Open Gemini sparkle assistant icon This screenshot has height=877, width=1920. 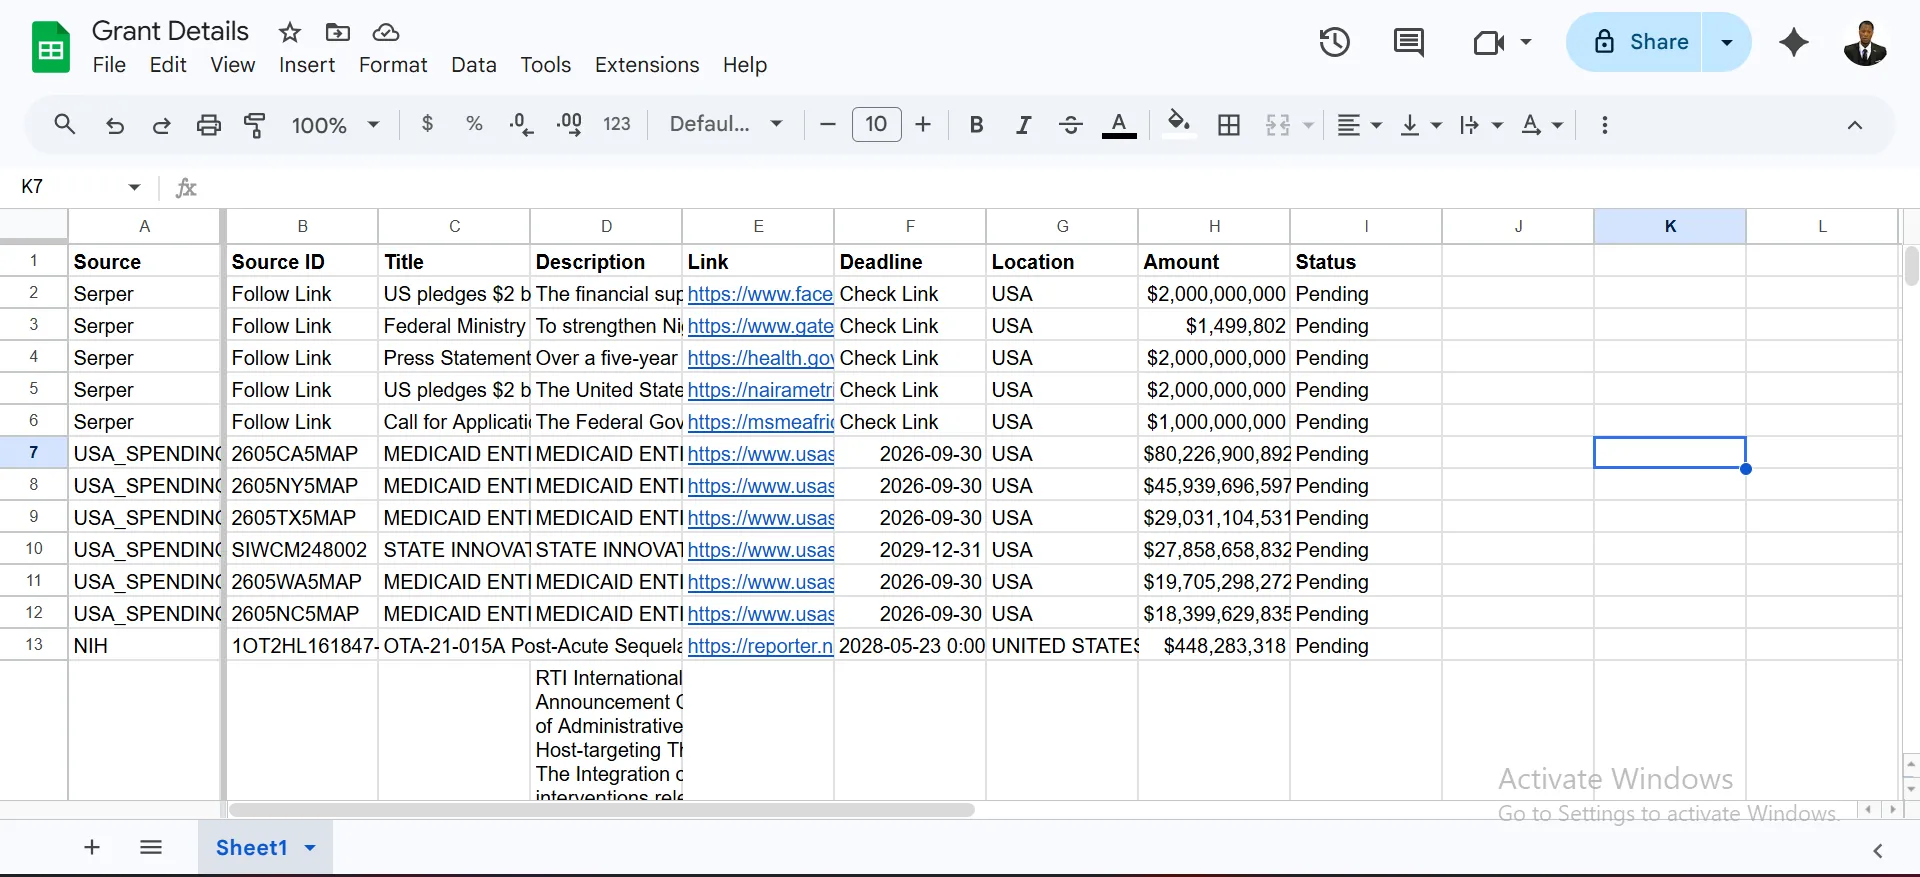point(1794,42)
